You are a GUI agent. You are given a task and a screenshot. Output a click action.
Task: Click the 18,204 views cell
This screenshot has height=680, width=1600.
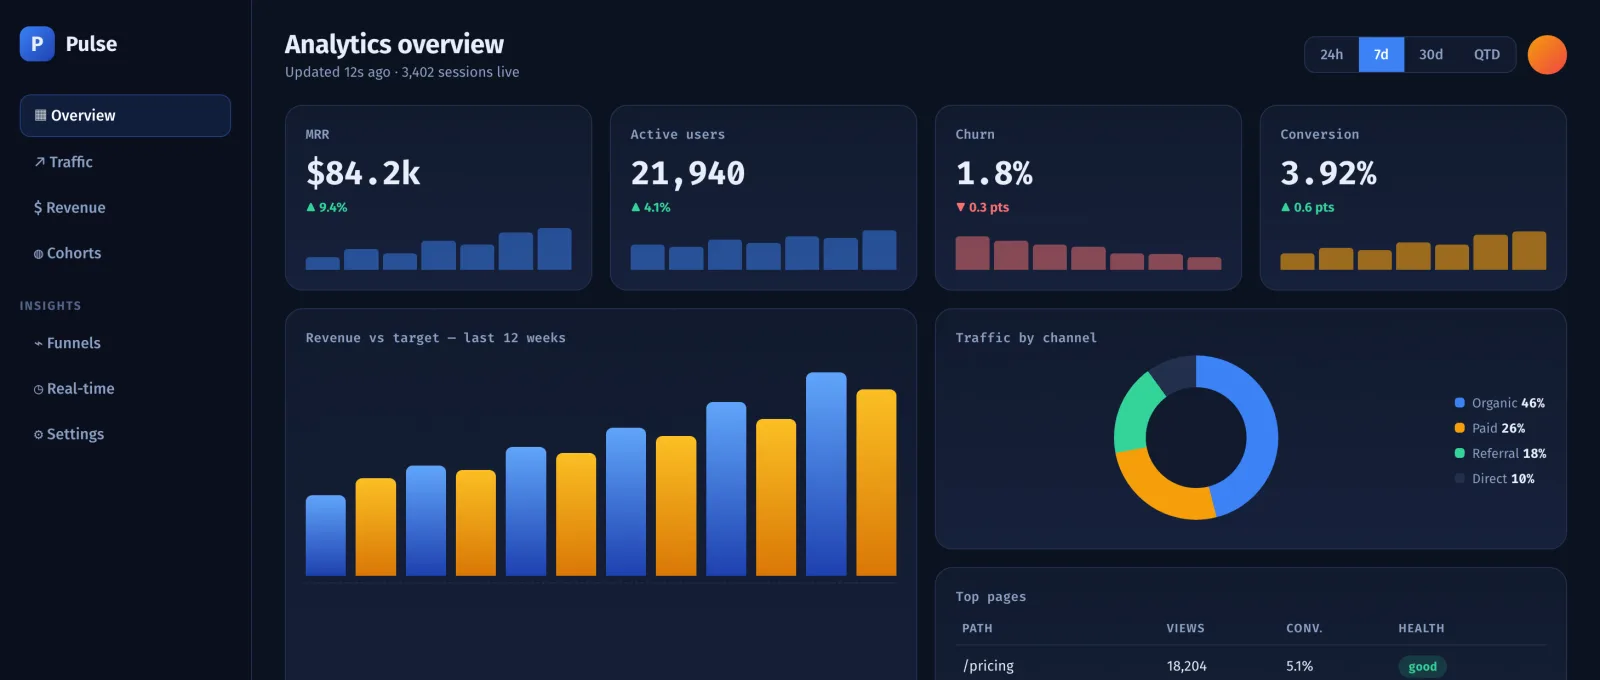pyautogui.click(x=1186, y=666)
